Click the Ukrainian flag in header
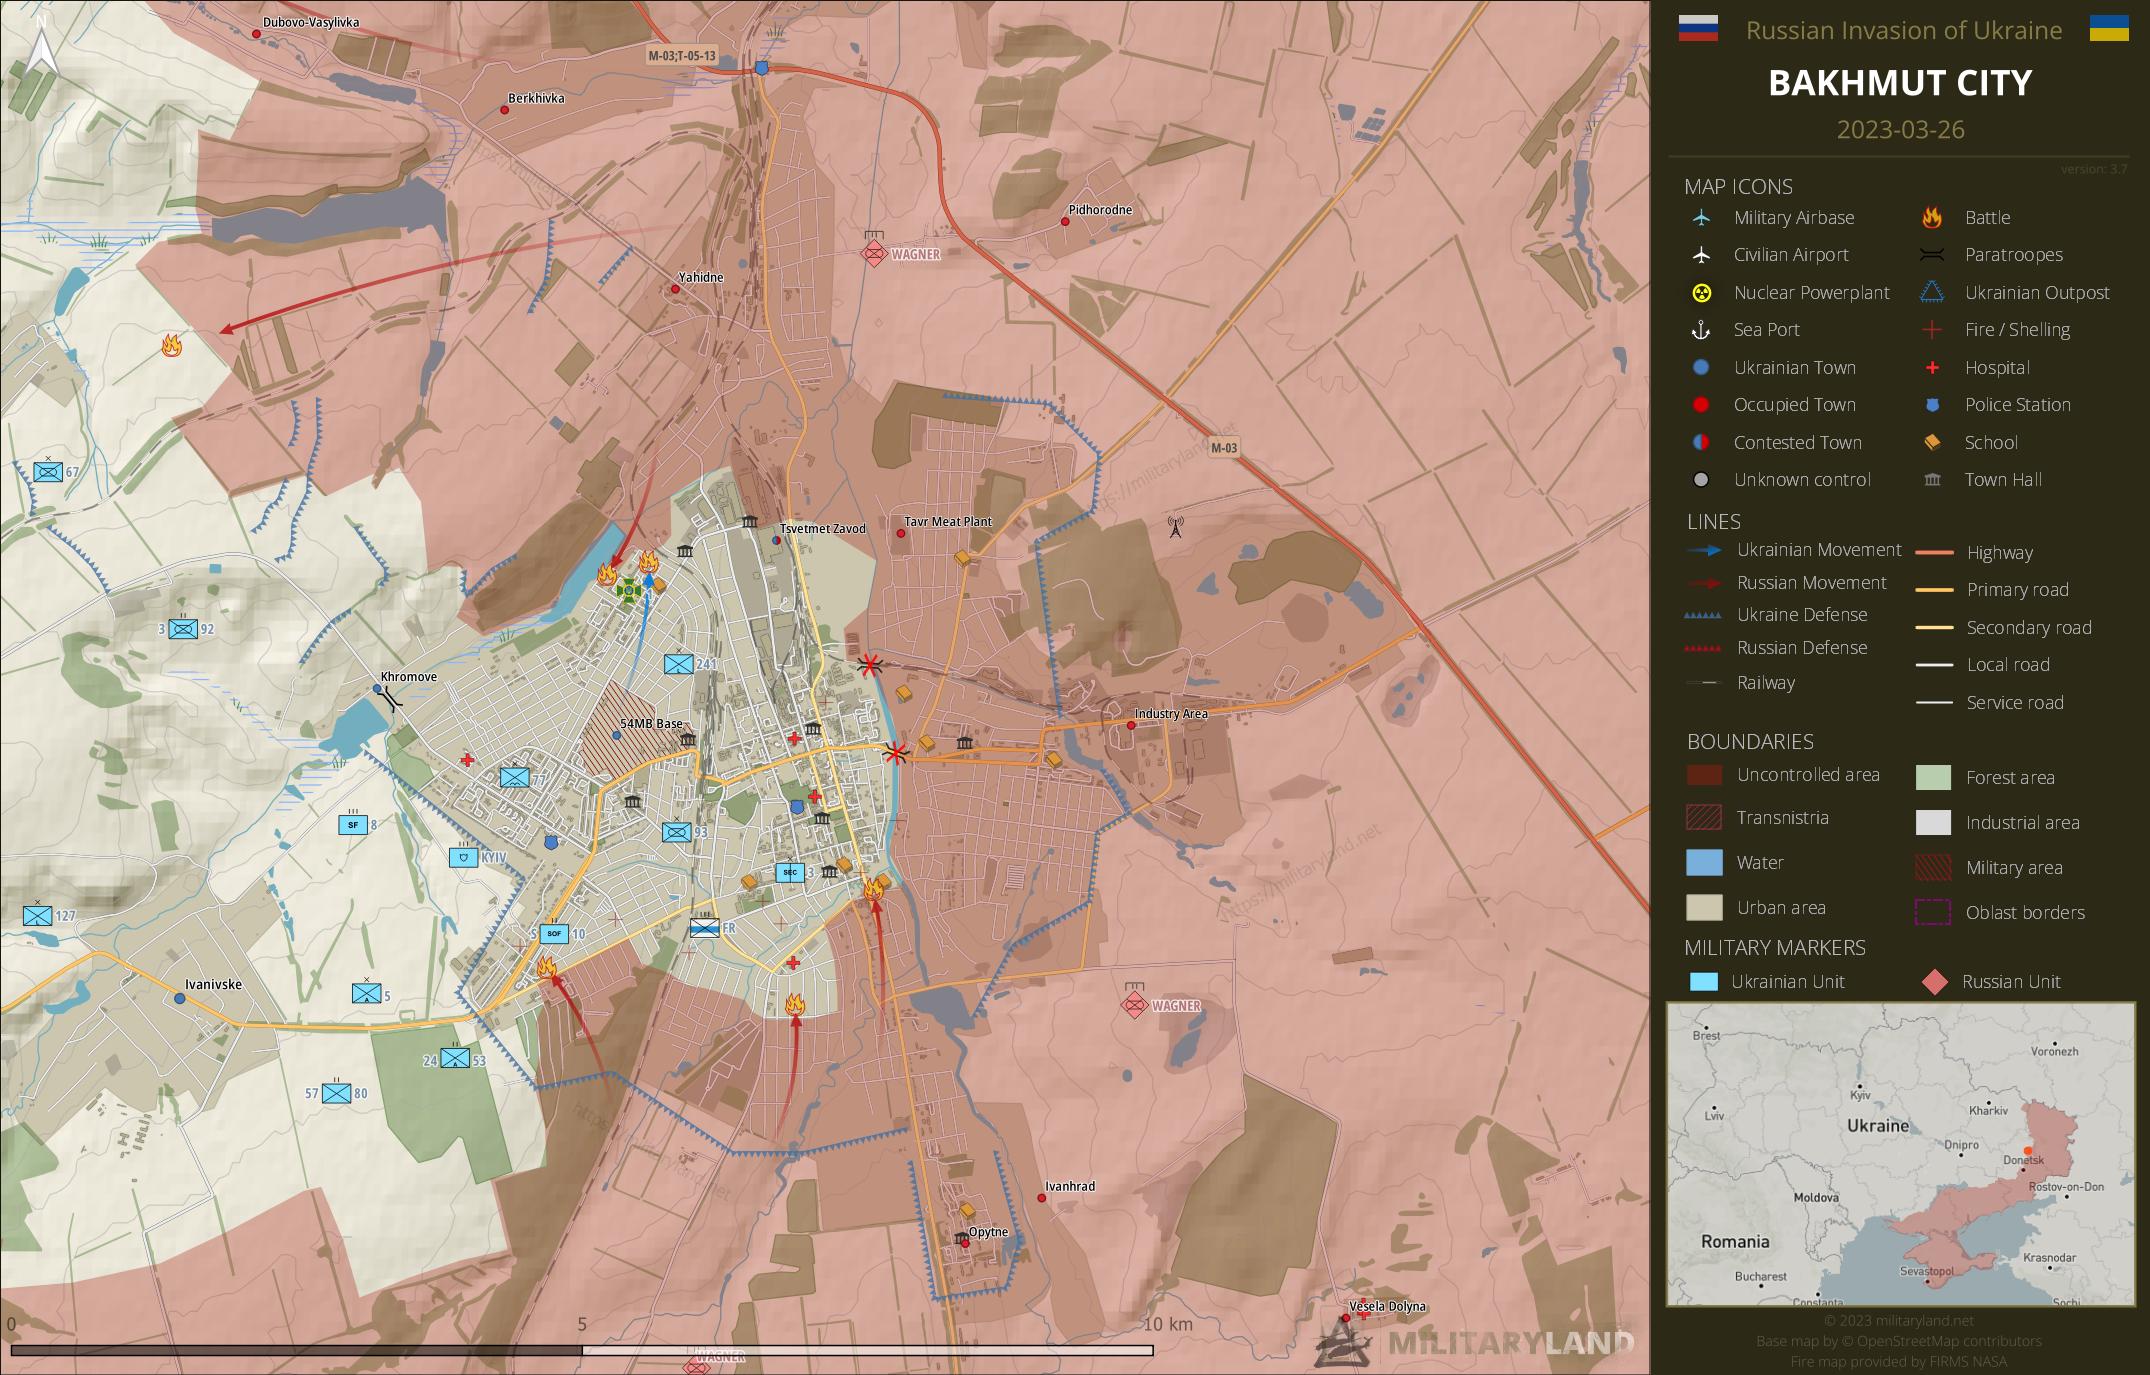 pos(2109,29)
